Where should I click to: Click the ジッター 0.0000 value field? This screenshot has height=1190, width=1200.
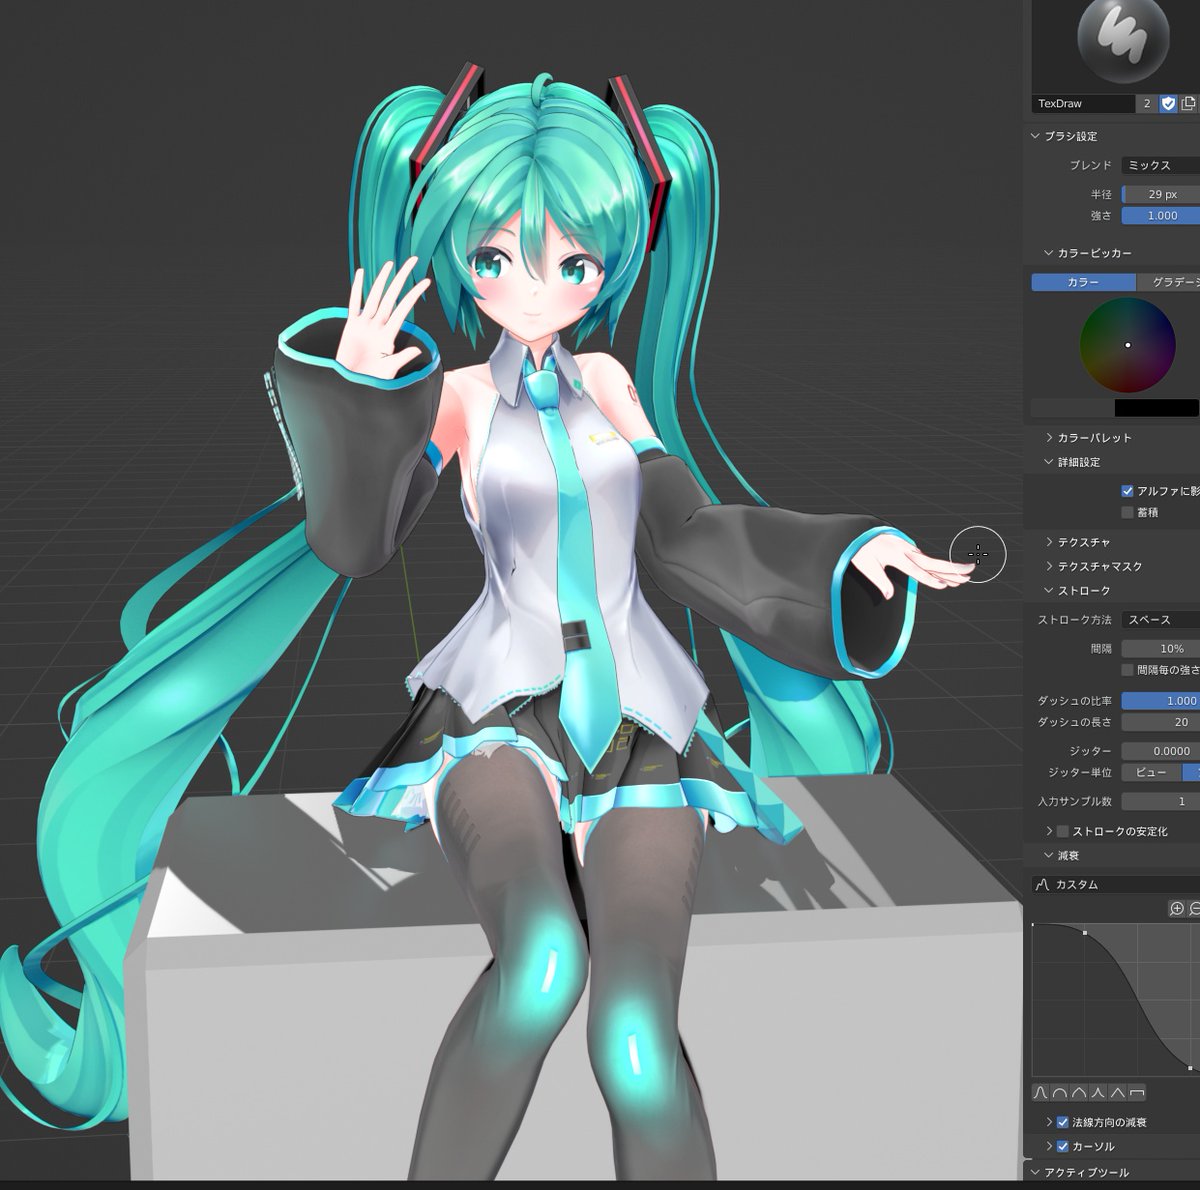(x=1160, y=751)
